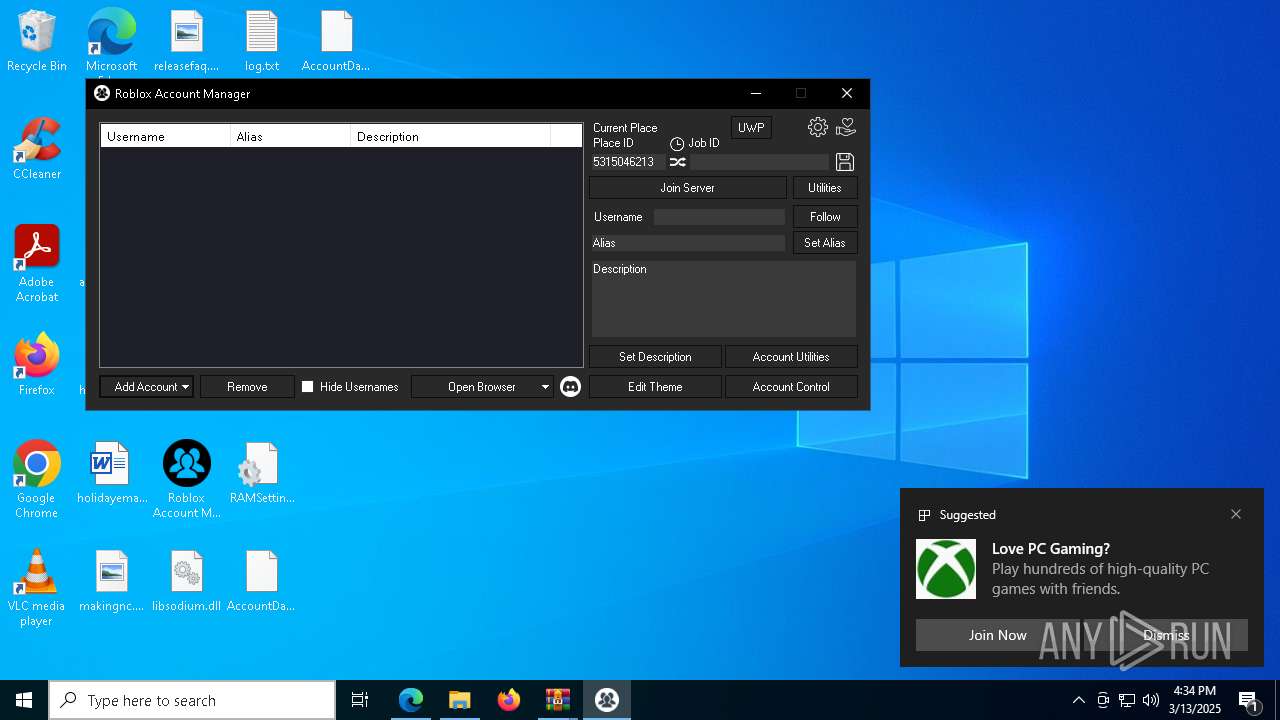Click the Job ID input field
Screen dimensions: 1280x720
click(x=760, y=162)
